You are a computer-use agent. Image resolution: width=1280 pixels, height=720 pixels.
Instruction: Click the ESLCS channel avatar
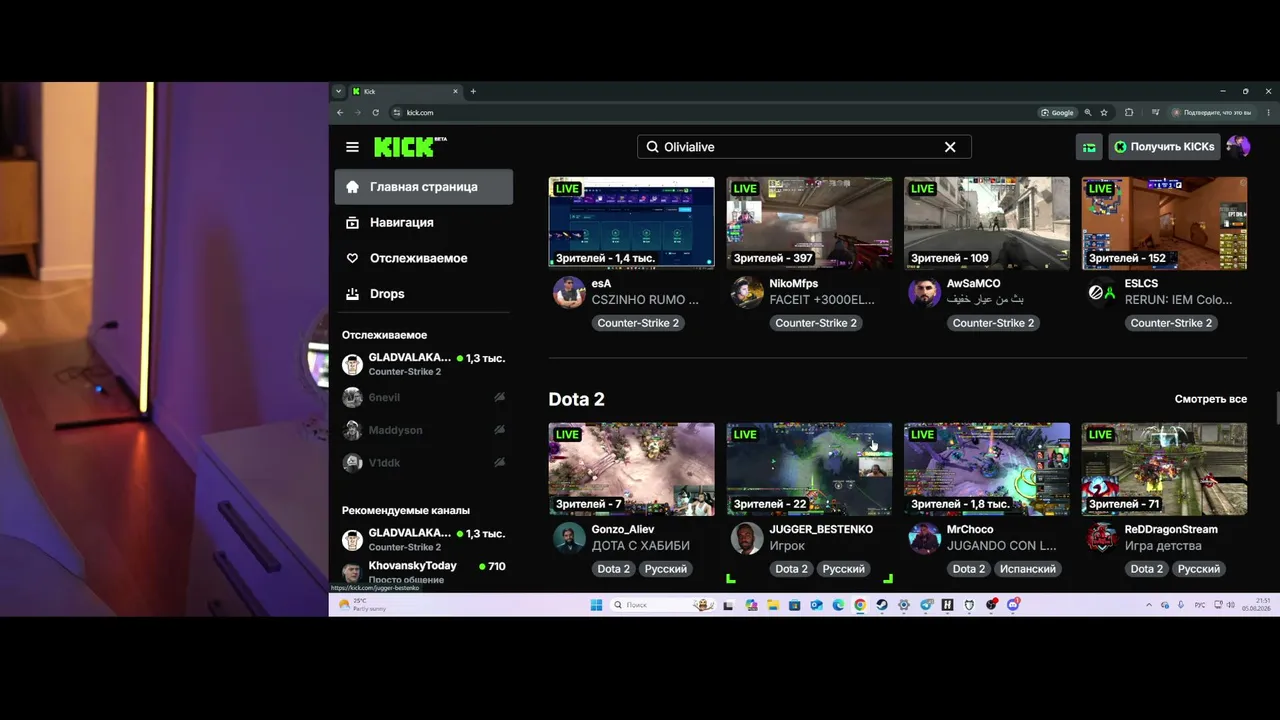1102,292
